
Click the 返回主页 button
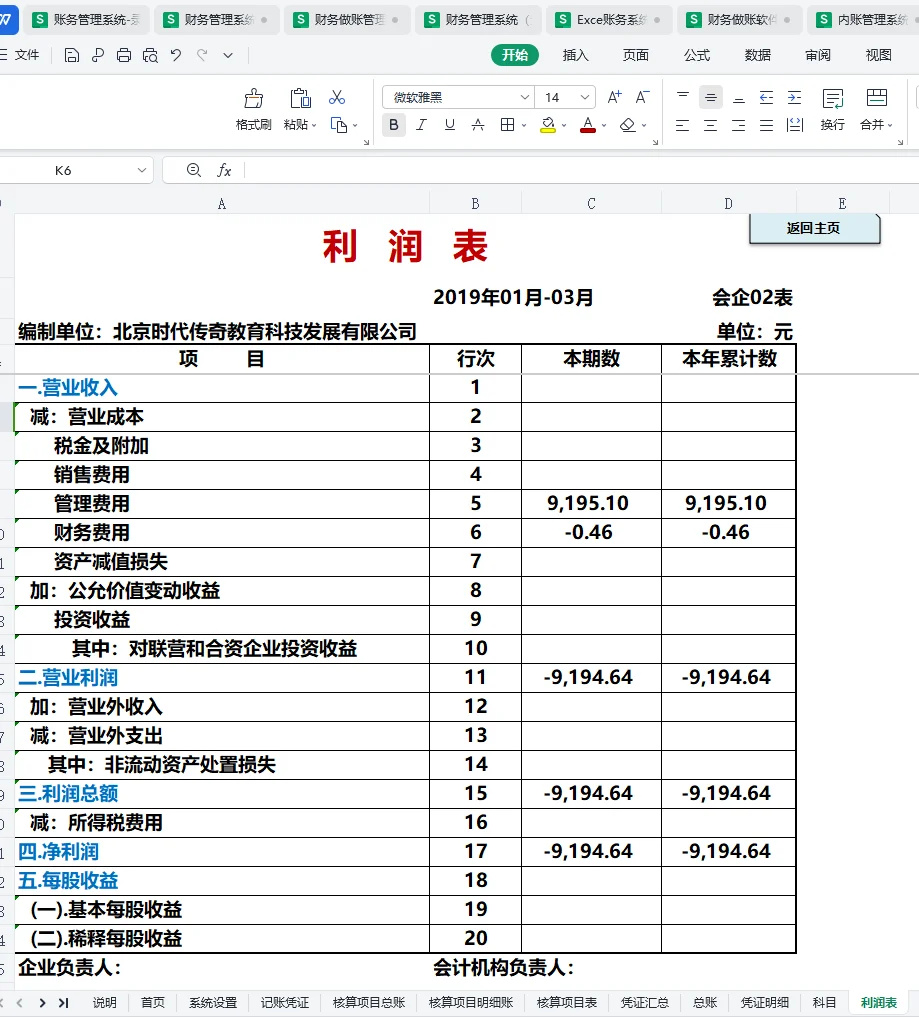814,229
